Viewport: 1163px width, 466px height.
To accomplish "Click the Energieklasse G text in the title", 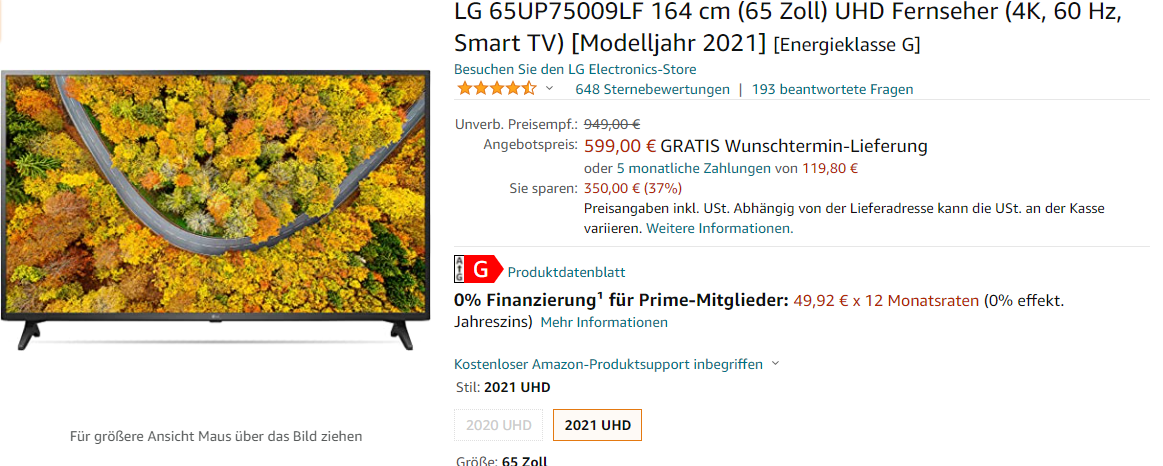I will (846, 45).
